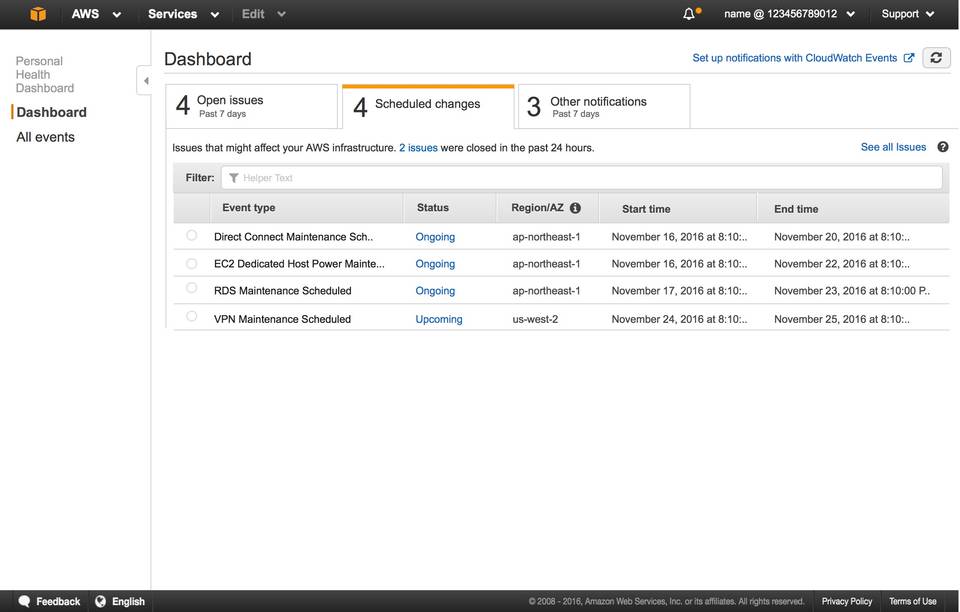Image resolution: width=960 pixels, height=612 pixels.
Task: Select the Direct Connect Maintenance event radio button
Action: click(191, 236)
